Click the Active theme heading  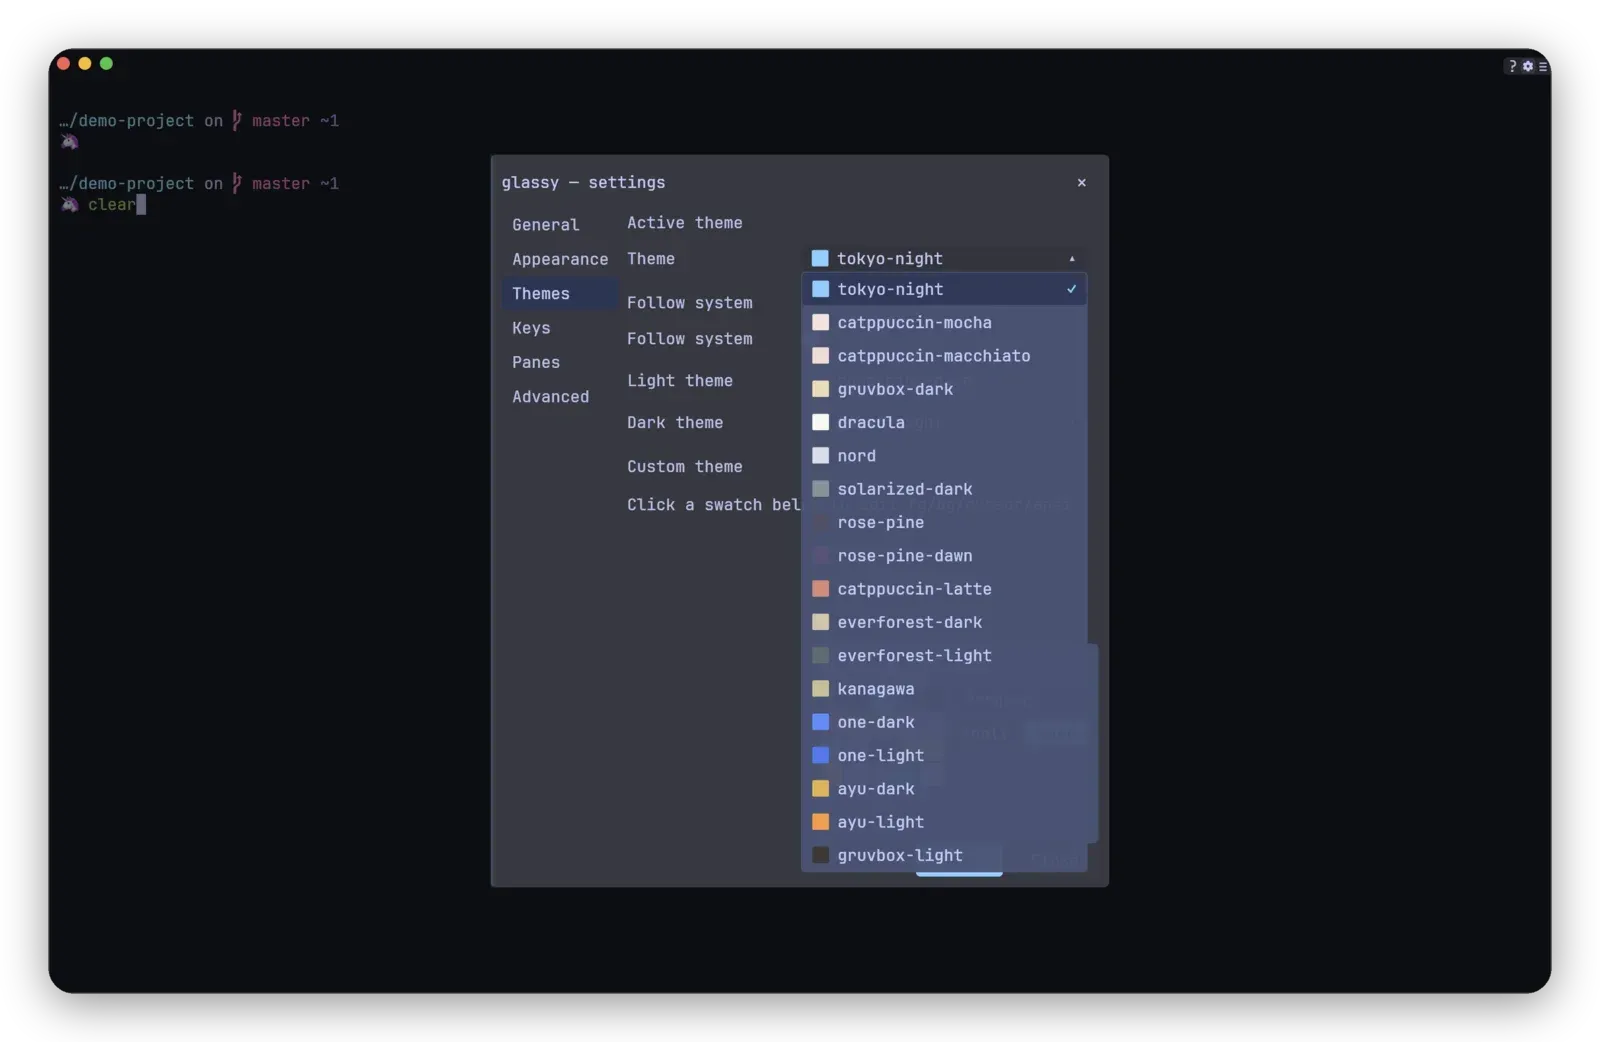point(685,223)
